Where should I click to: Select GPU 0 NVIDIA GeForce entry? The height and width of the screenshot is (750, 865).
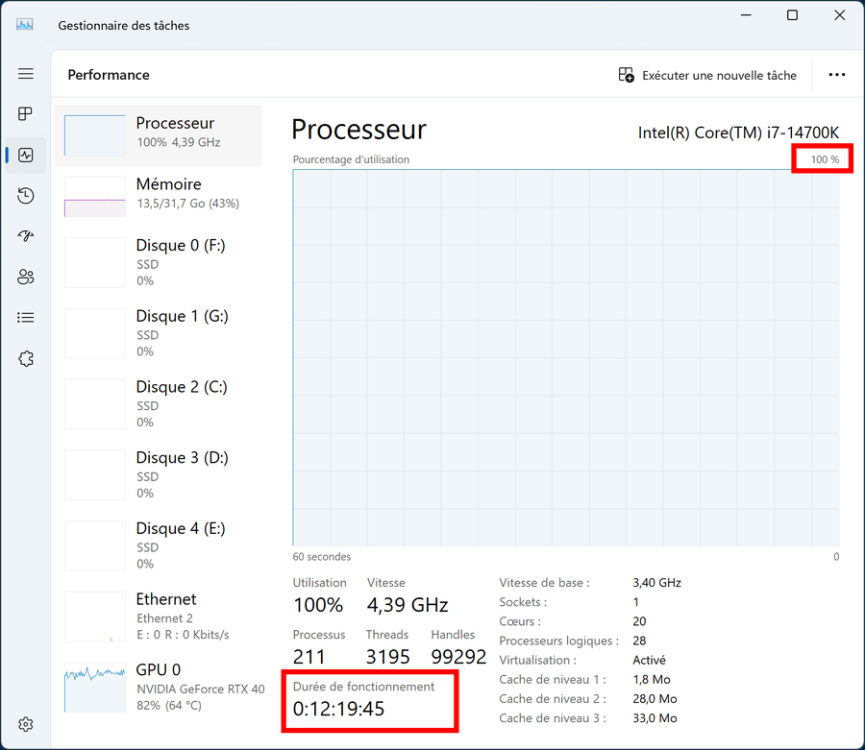pos(159,686)
